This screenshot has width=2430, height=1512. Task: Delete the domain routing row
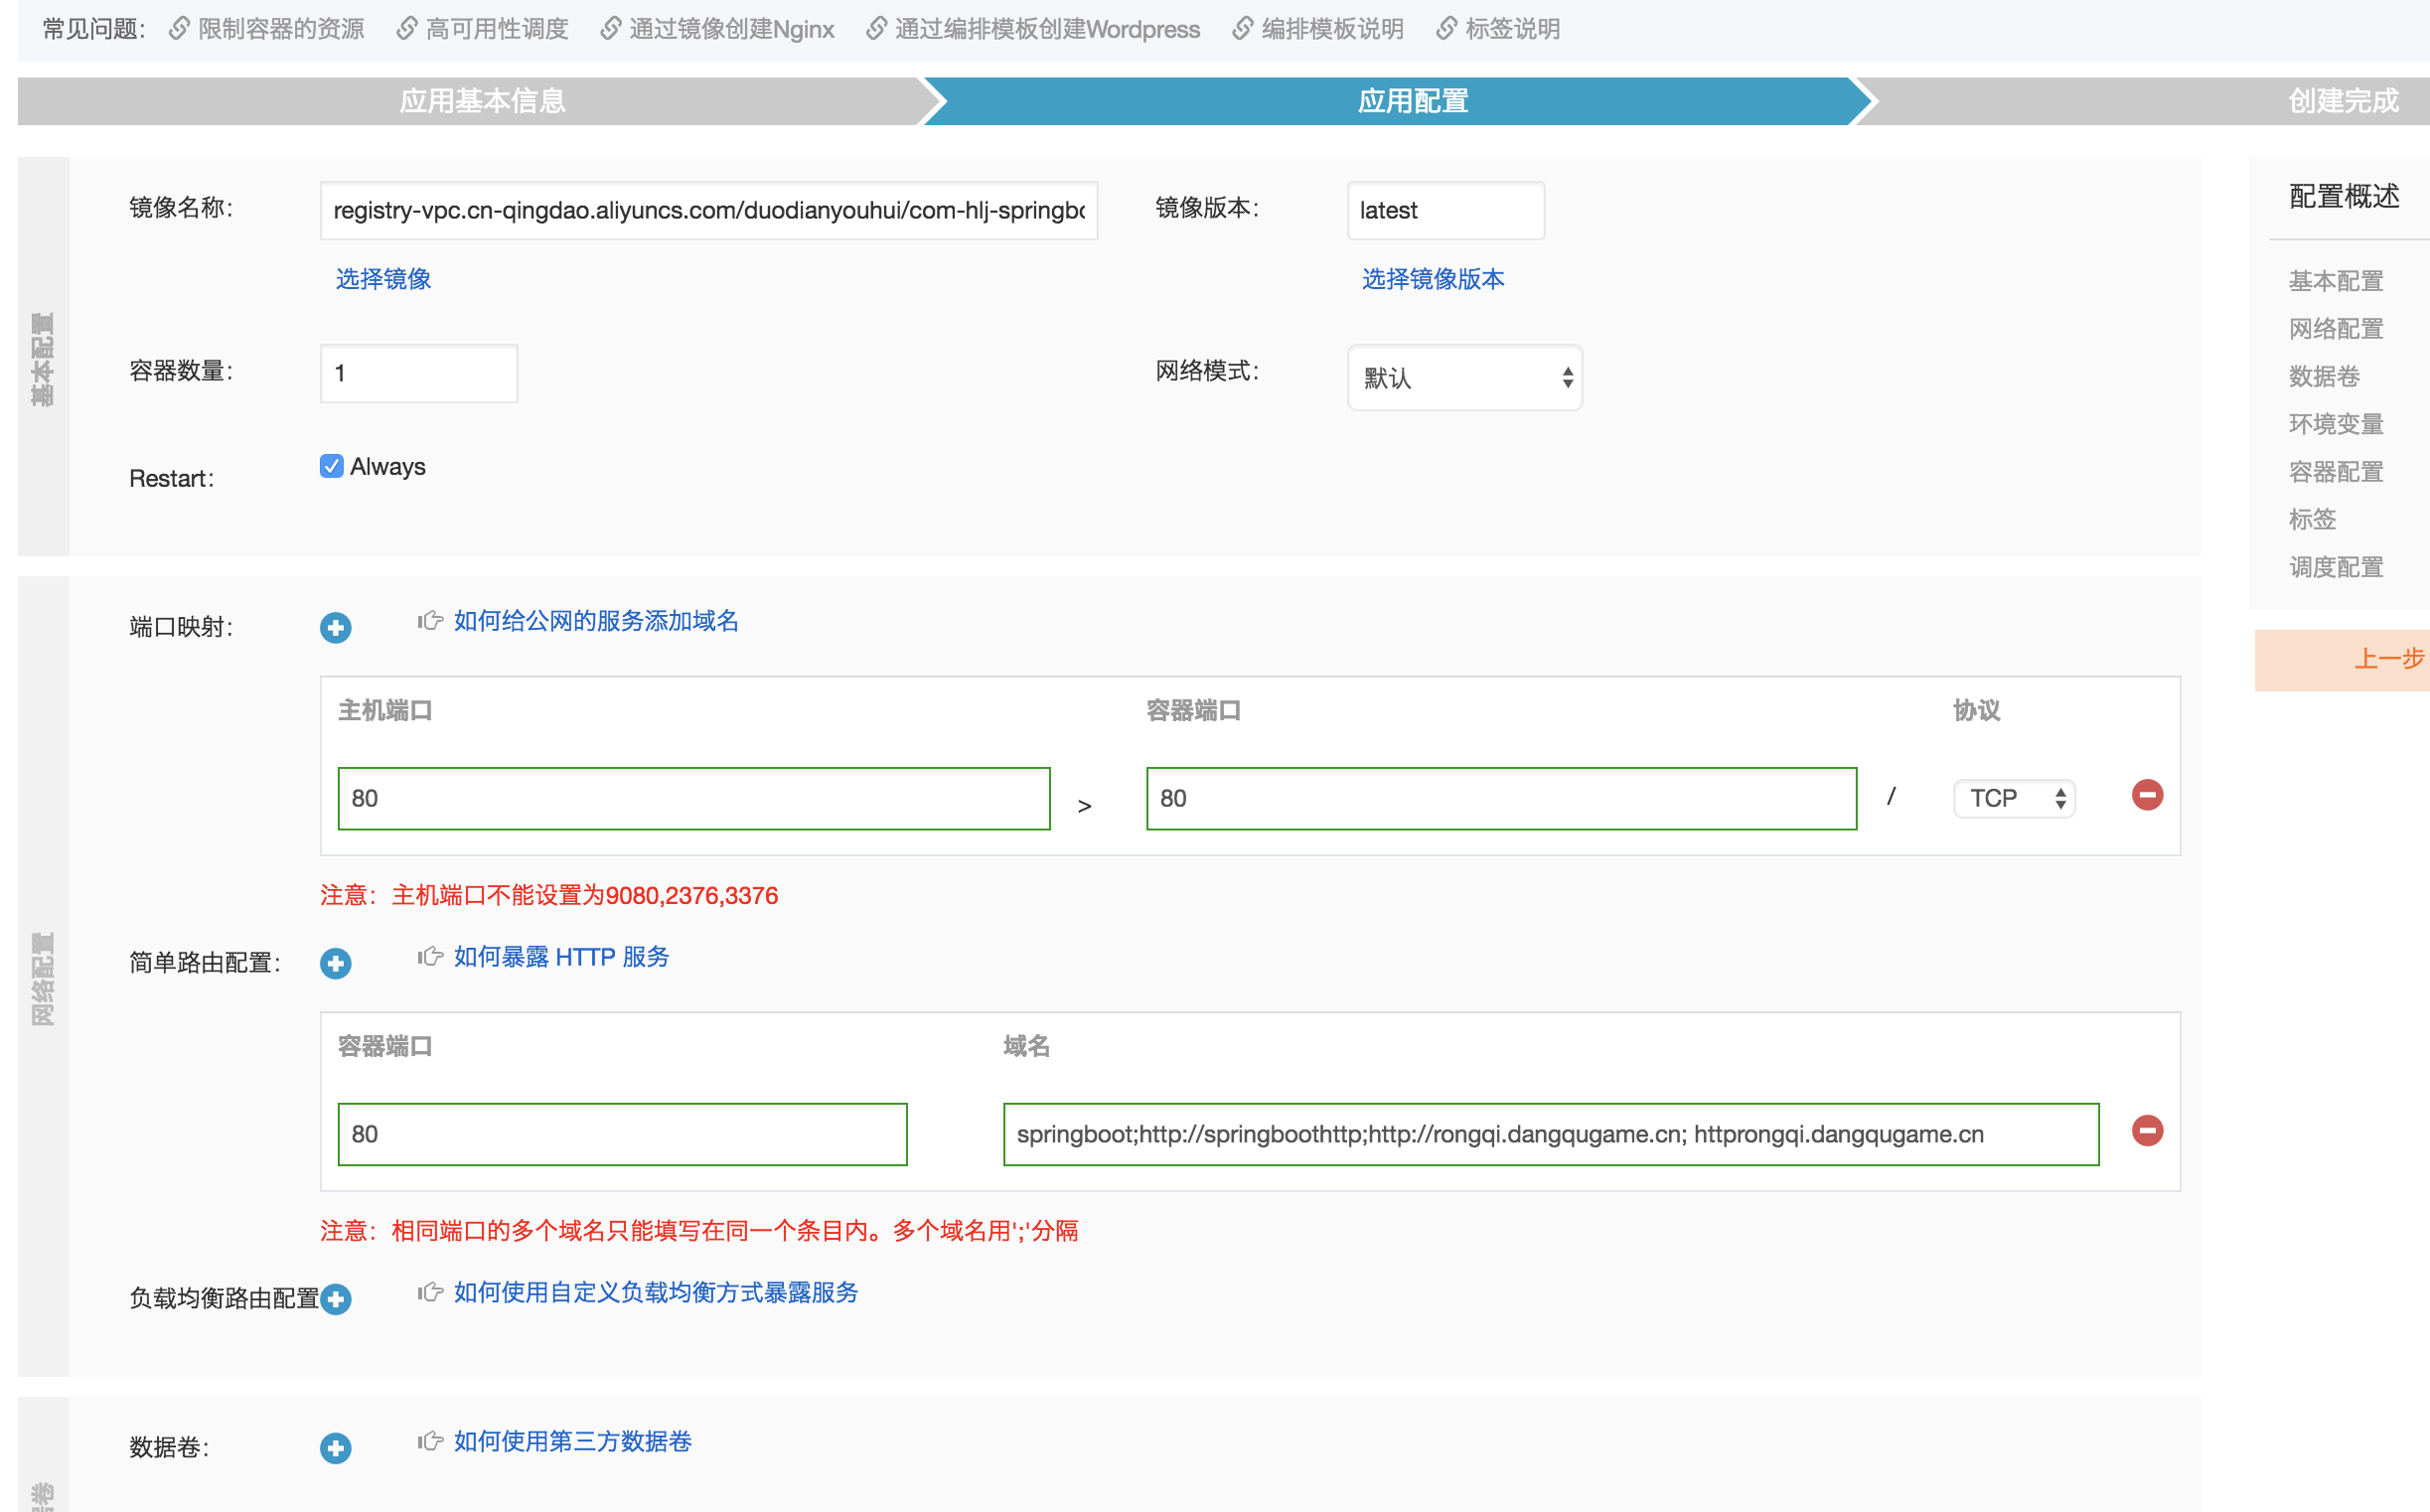coord(2147,1131)
